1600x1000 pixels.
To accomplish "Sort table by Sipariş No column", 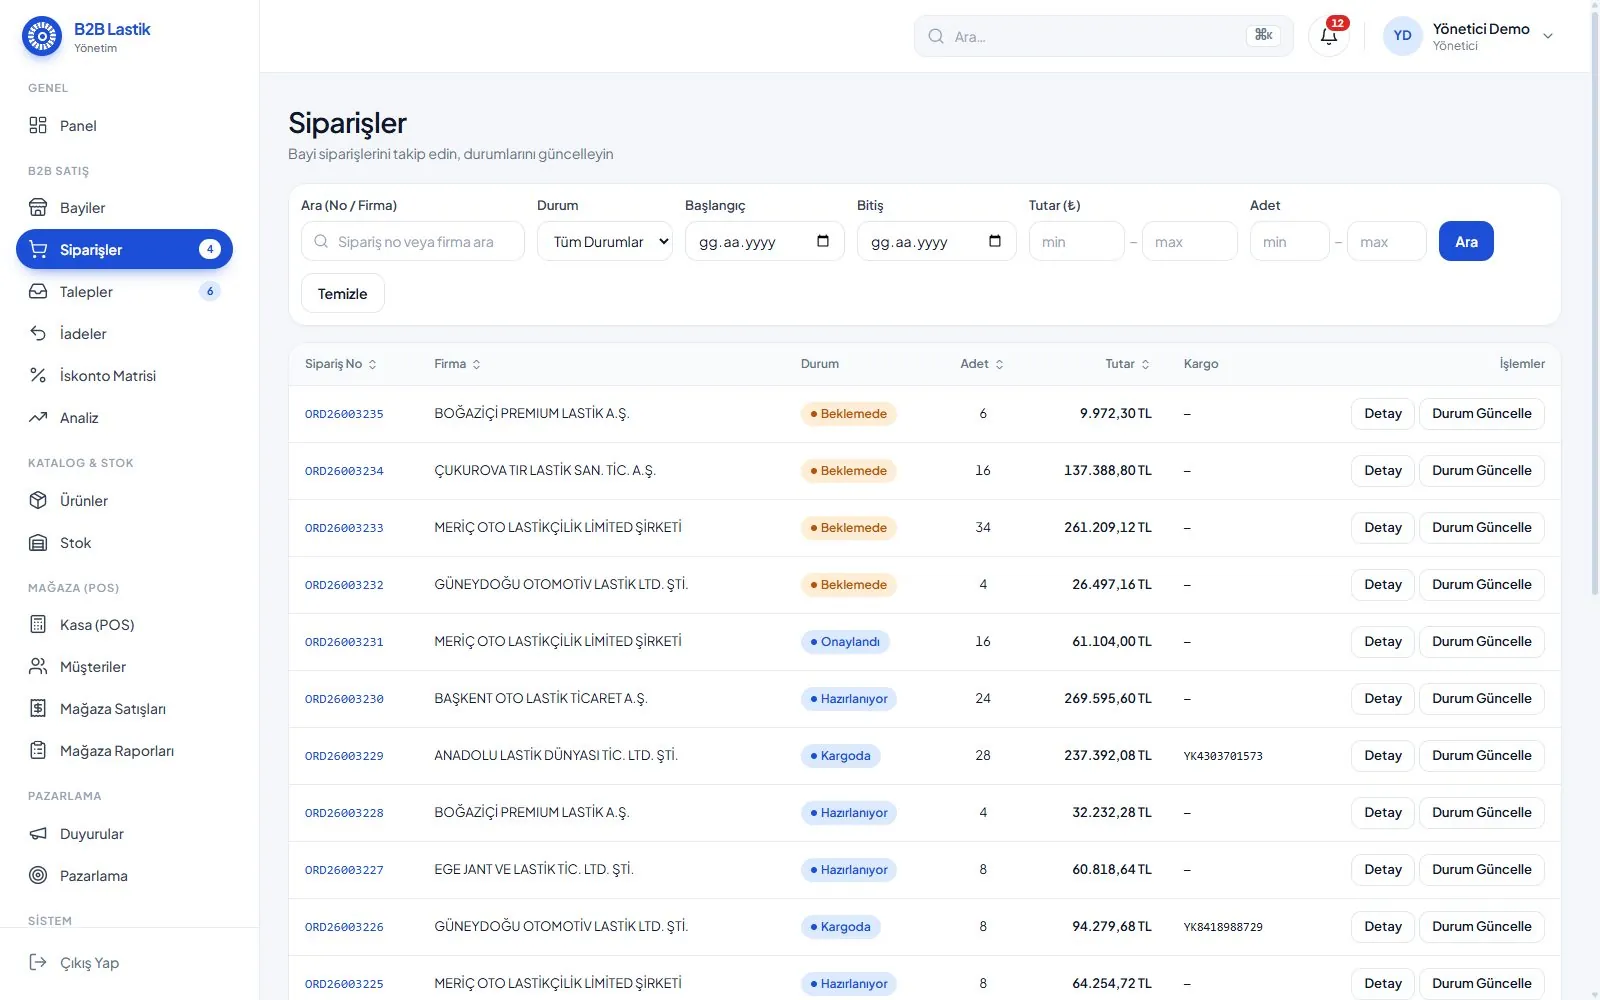I will (x=341, y=364).
